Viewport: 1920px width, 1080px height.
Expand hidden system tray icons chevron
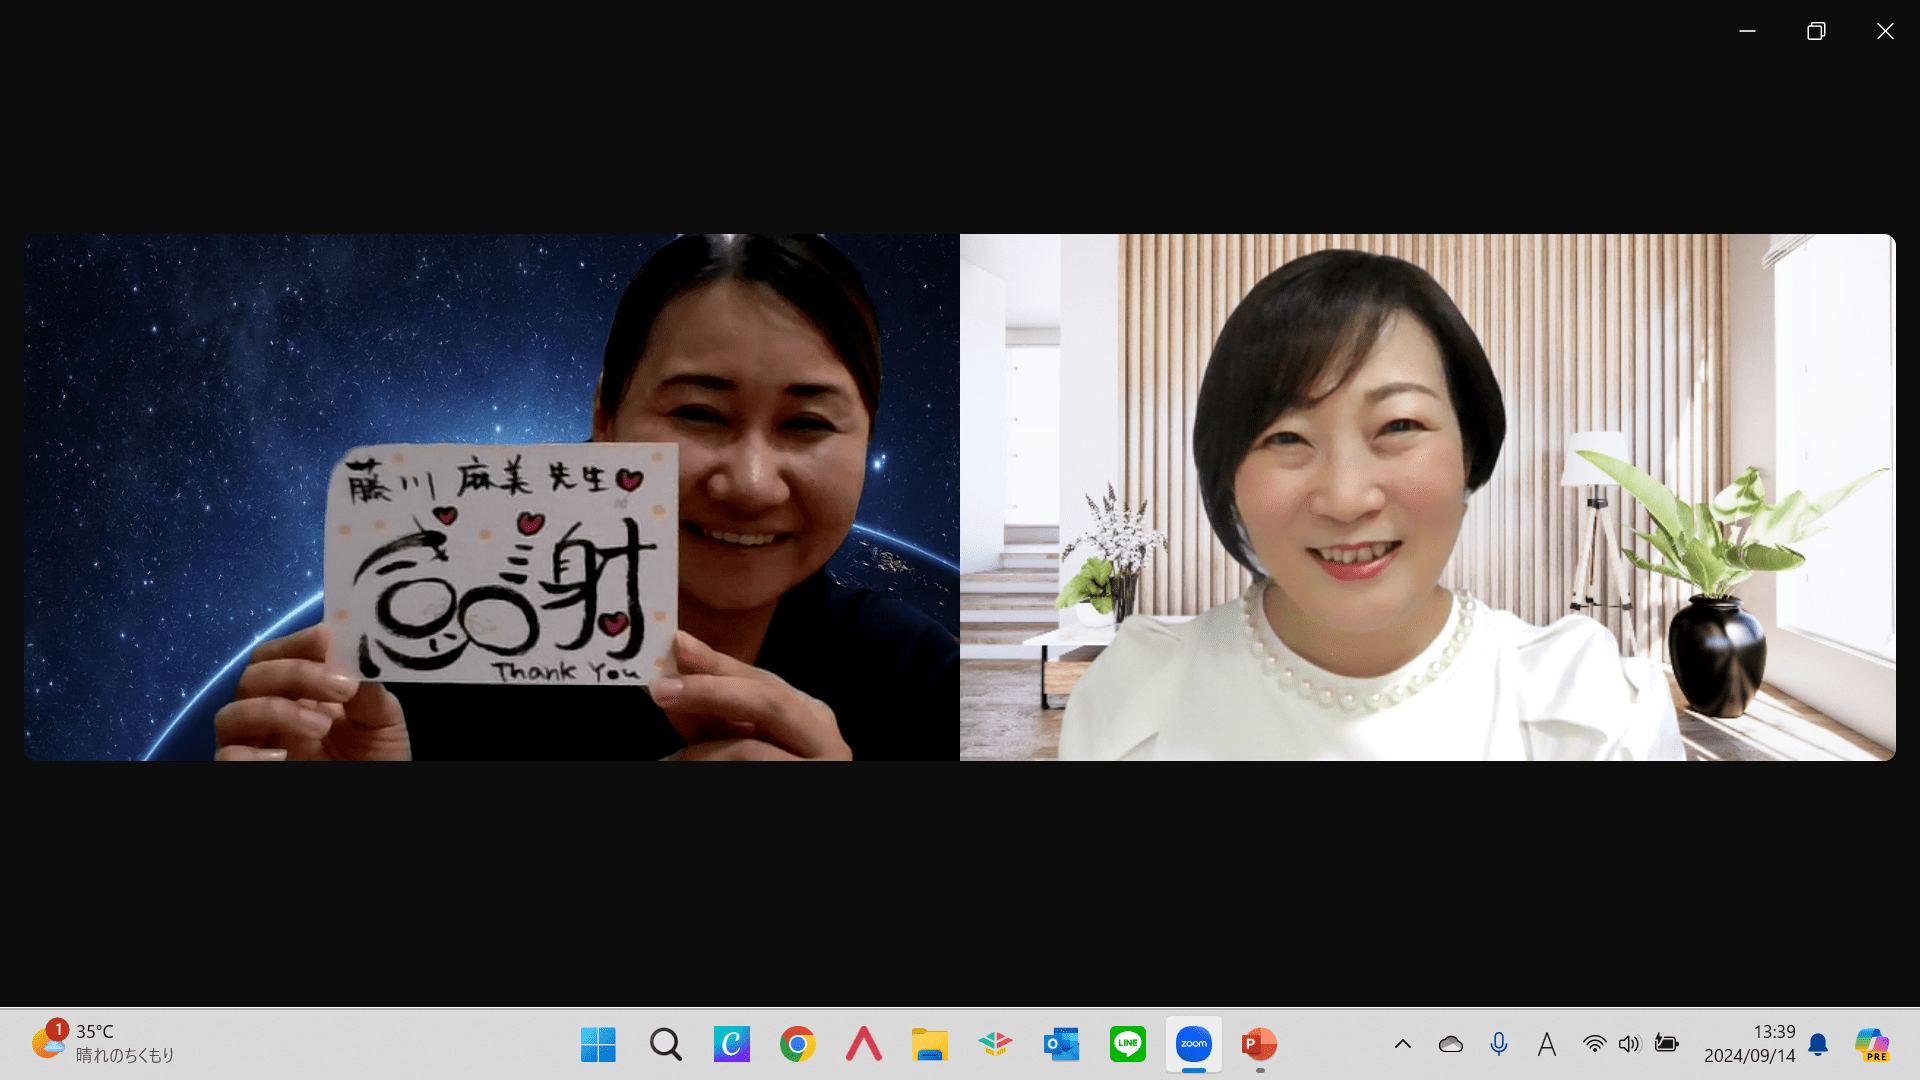pyautogui.click(x=1402, y=1044)
